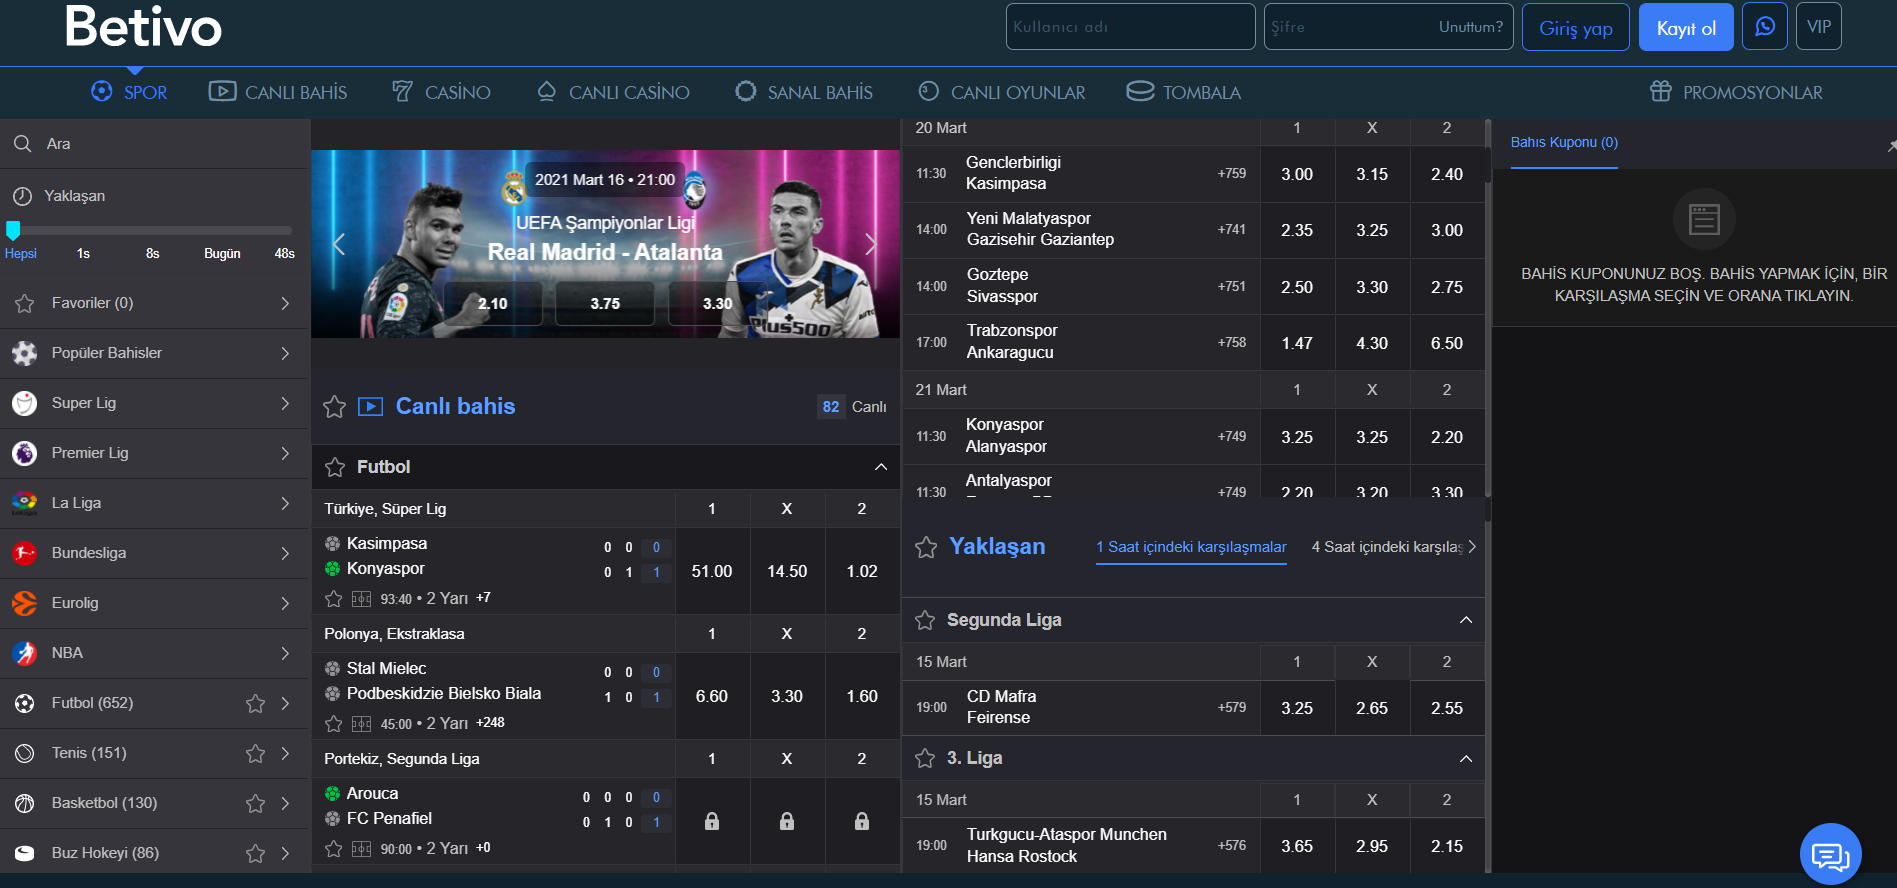Click the Yaklaşan time range slider handle
Viewport: 1897px width, 888px height.
13,231
